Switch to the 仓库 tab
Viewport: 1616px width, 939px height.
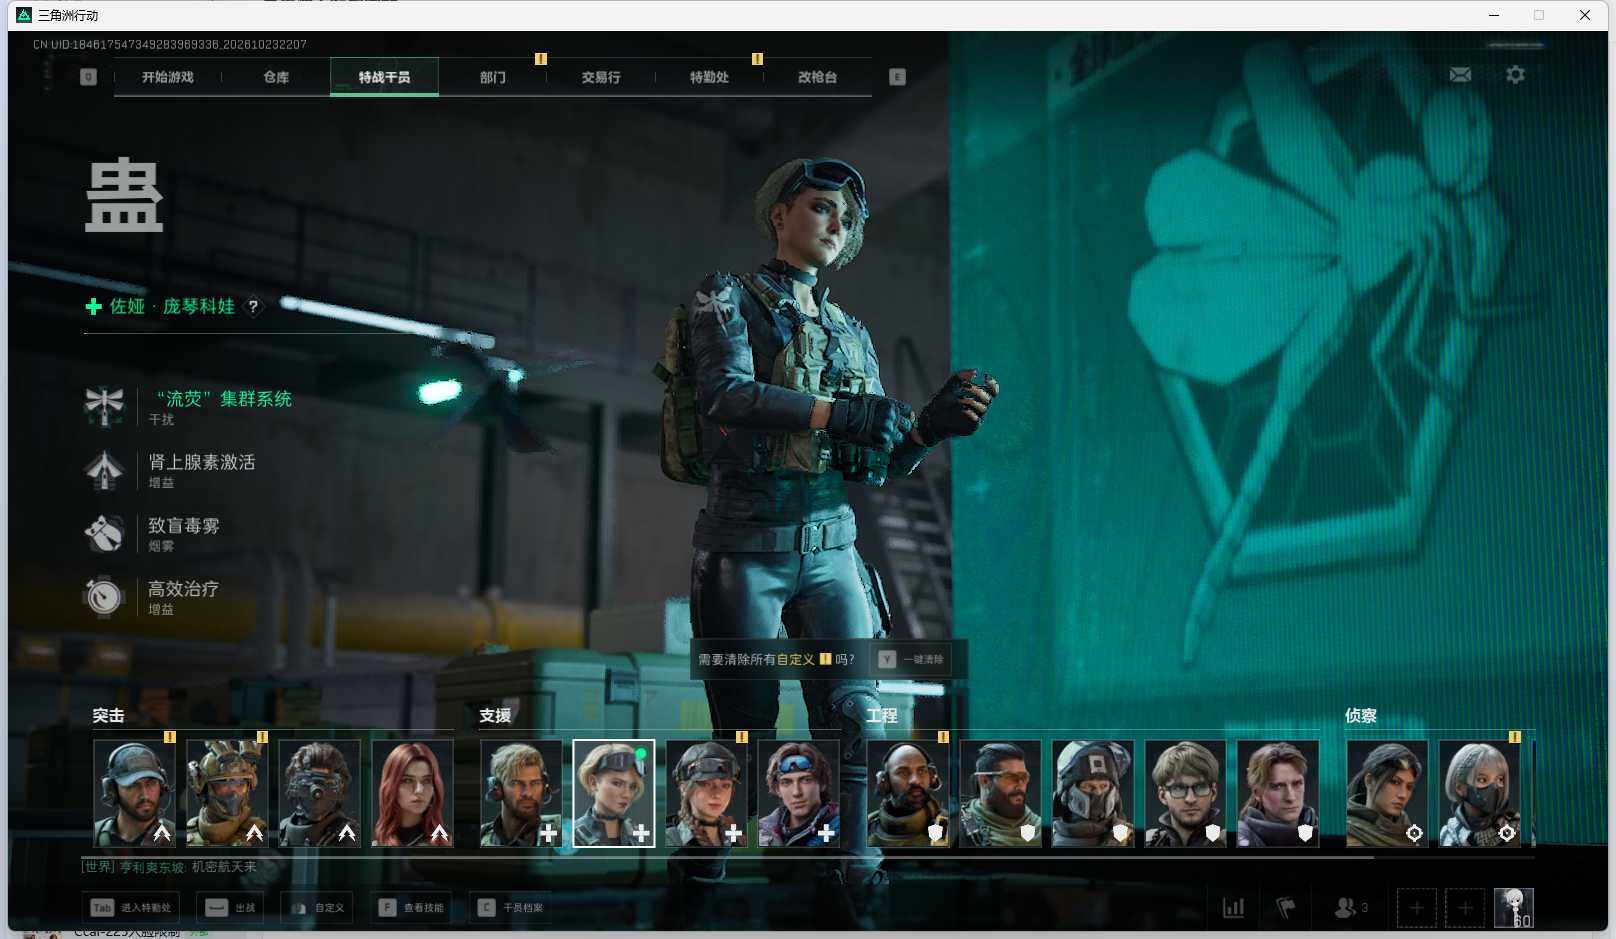276,77
